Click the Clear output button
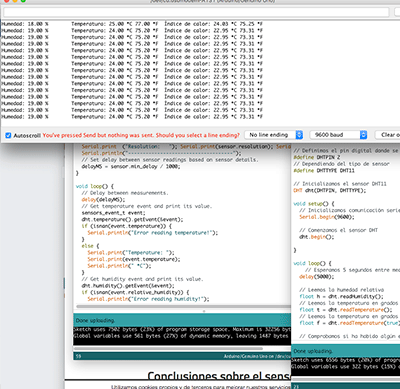 (x=387, y=135)
